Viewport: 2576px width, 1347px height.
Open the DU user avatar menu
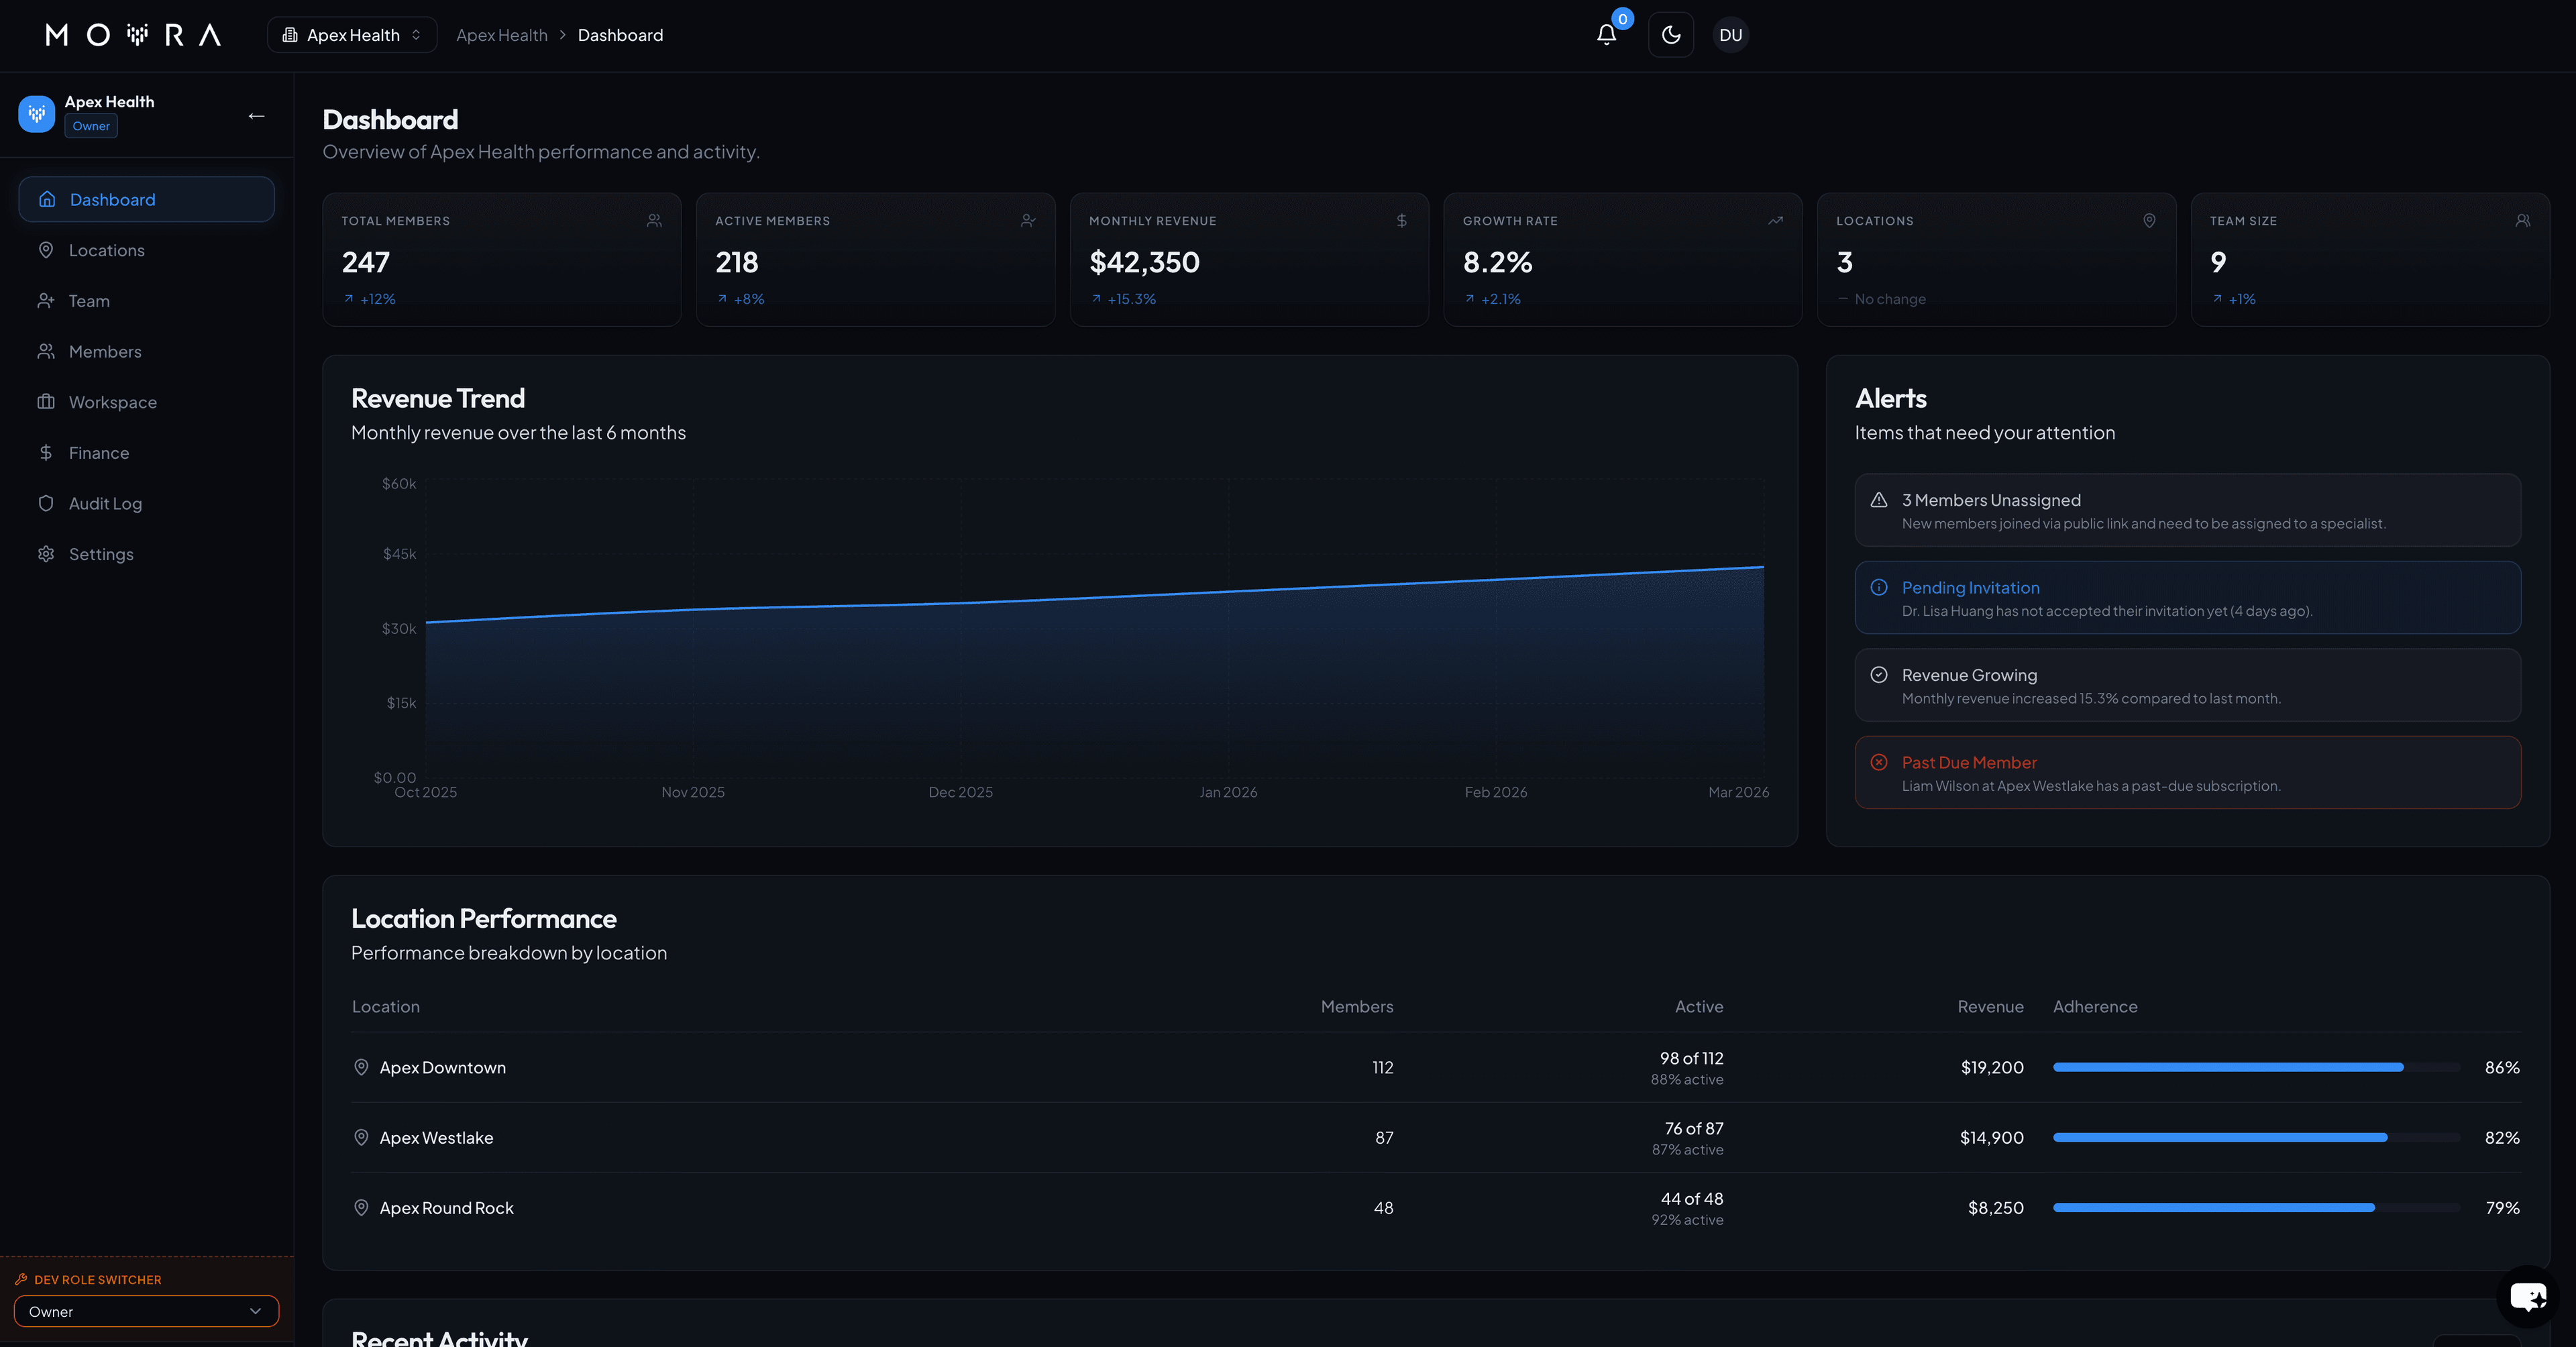tap(1730, 35)
